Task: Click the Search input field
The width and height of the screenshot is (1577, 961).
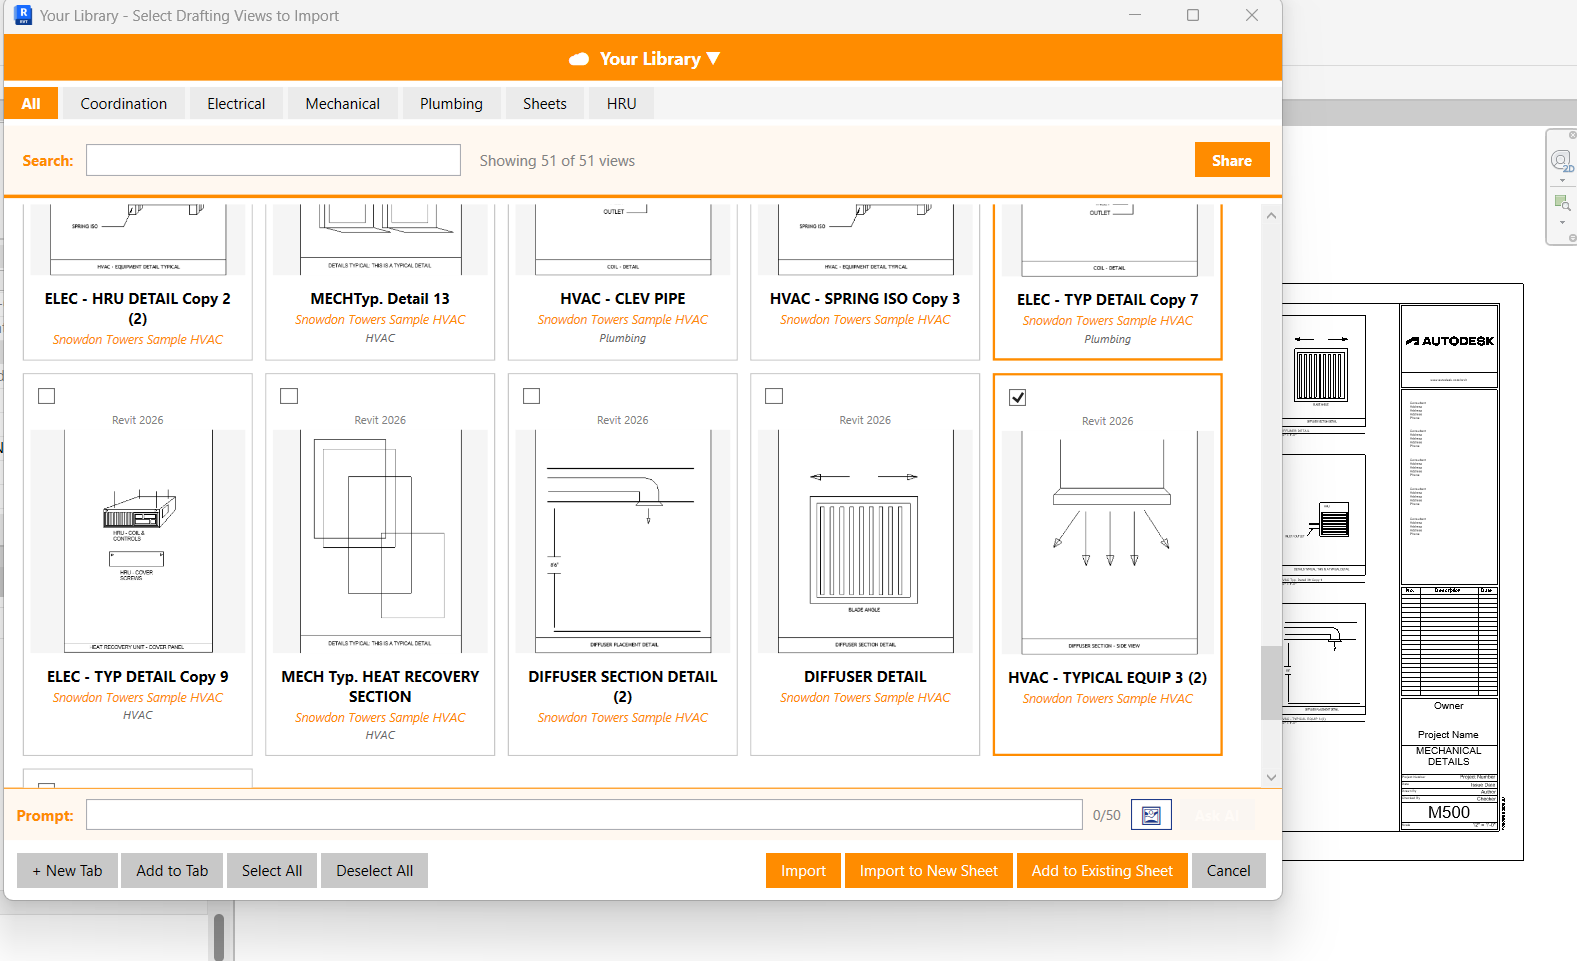Action: (273, 160)
